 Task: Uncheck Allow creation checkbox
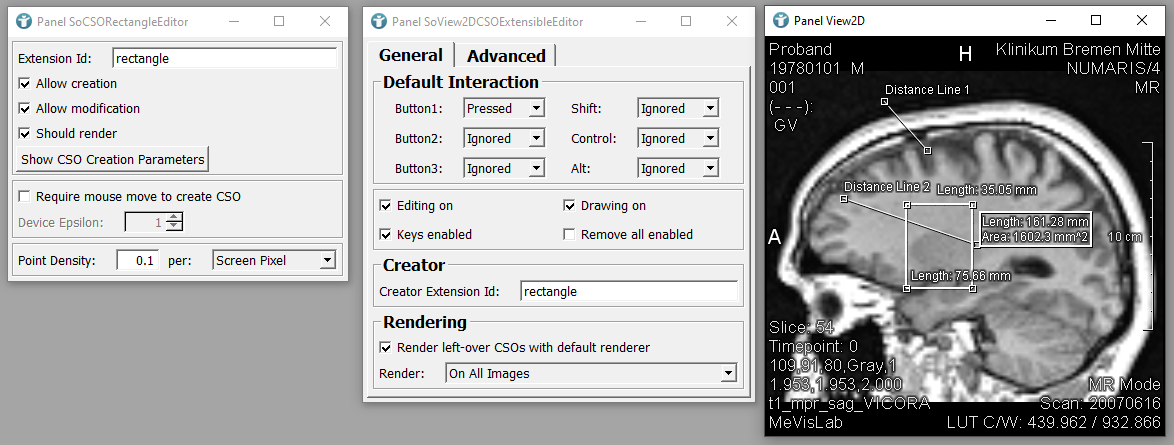pyautogui.click(x=25, y=84)
